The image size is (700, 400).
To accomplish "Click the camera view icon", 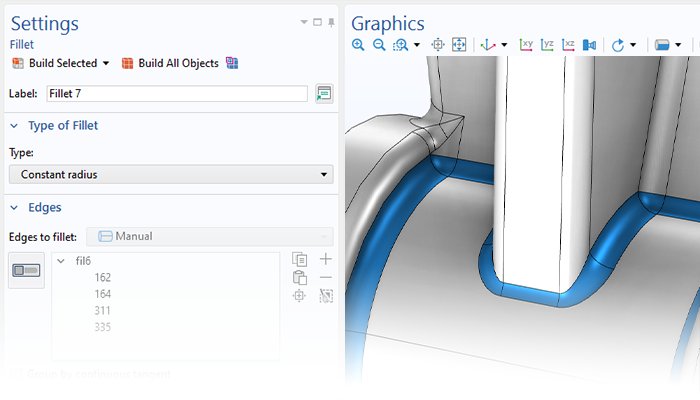I will (x=589, y=45).
